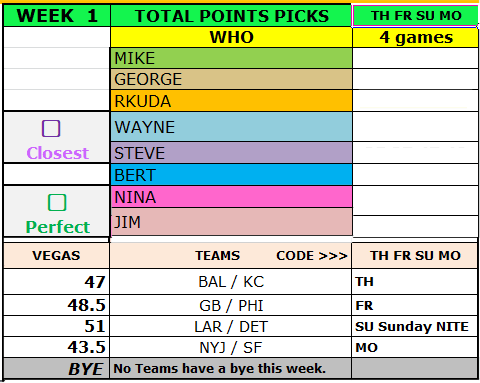Click the empty picks cell beside MIKE
This screenshot has width=480, height=383.
pos(415,58)
